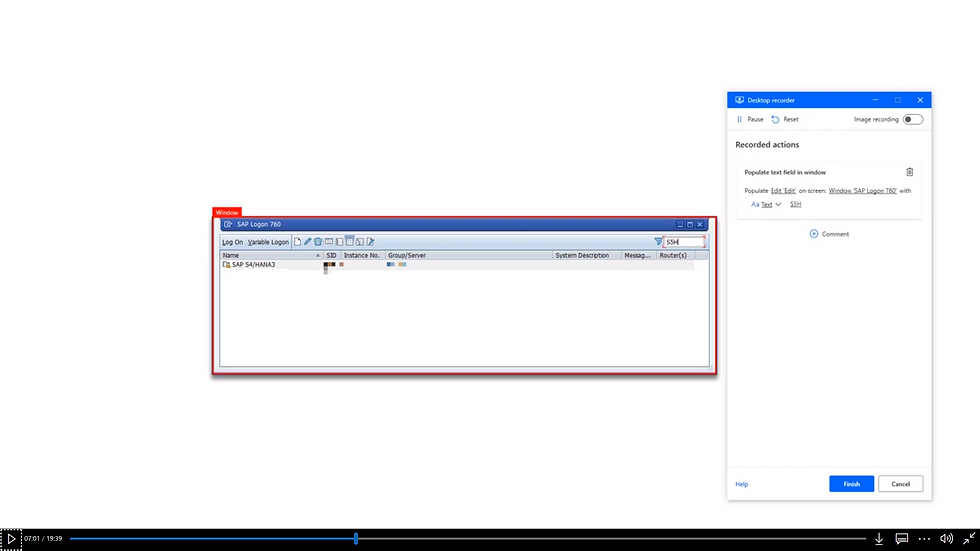
Task: Sort by the Name column header
Action: 271,256
